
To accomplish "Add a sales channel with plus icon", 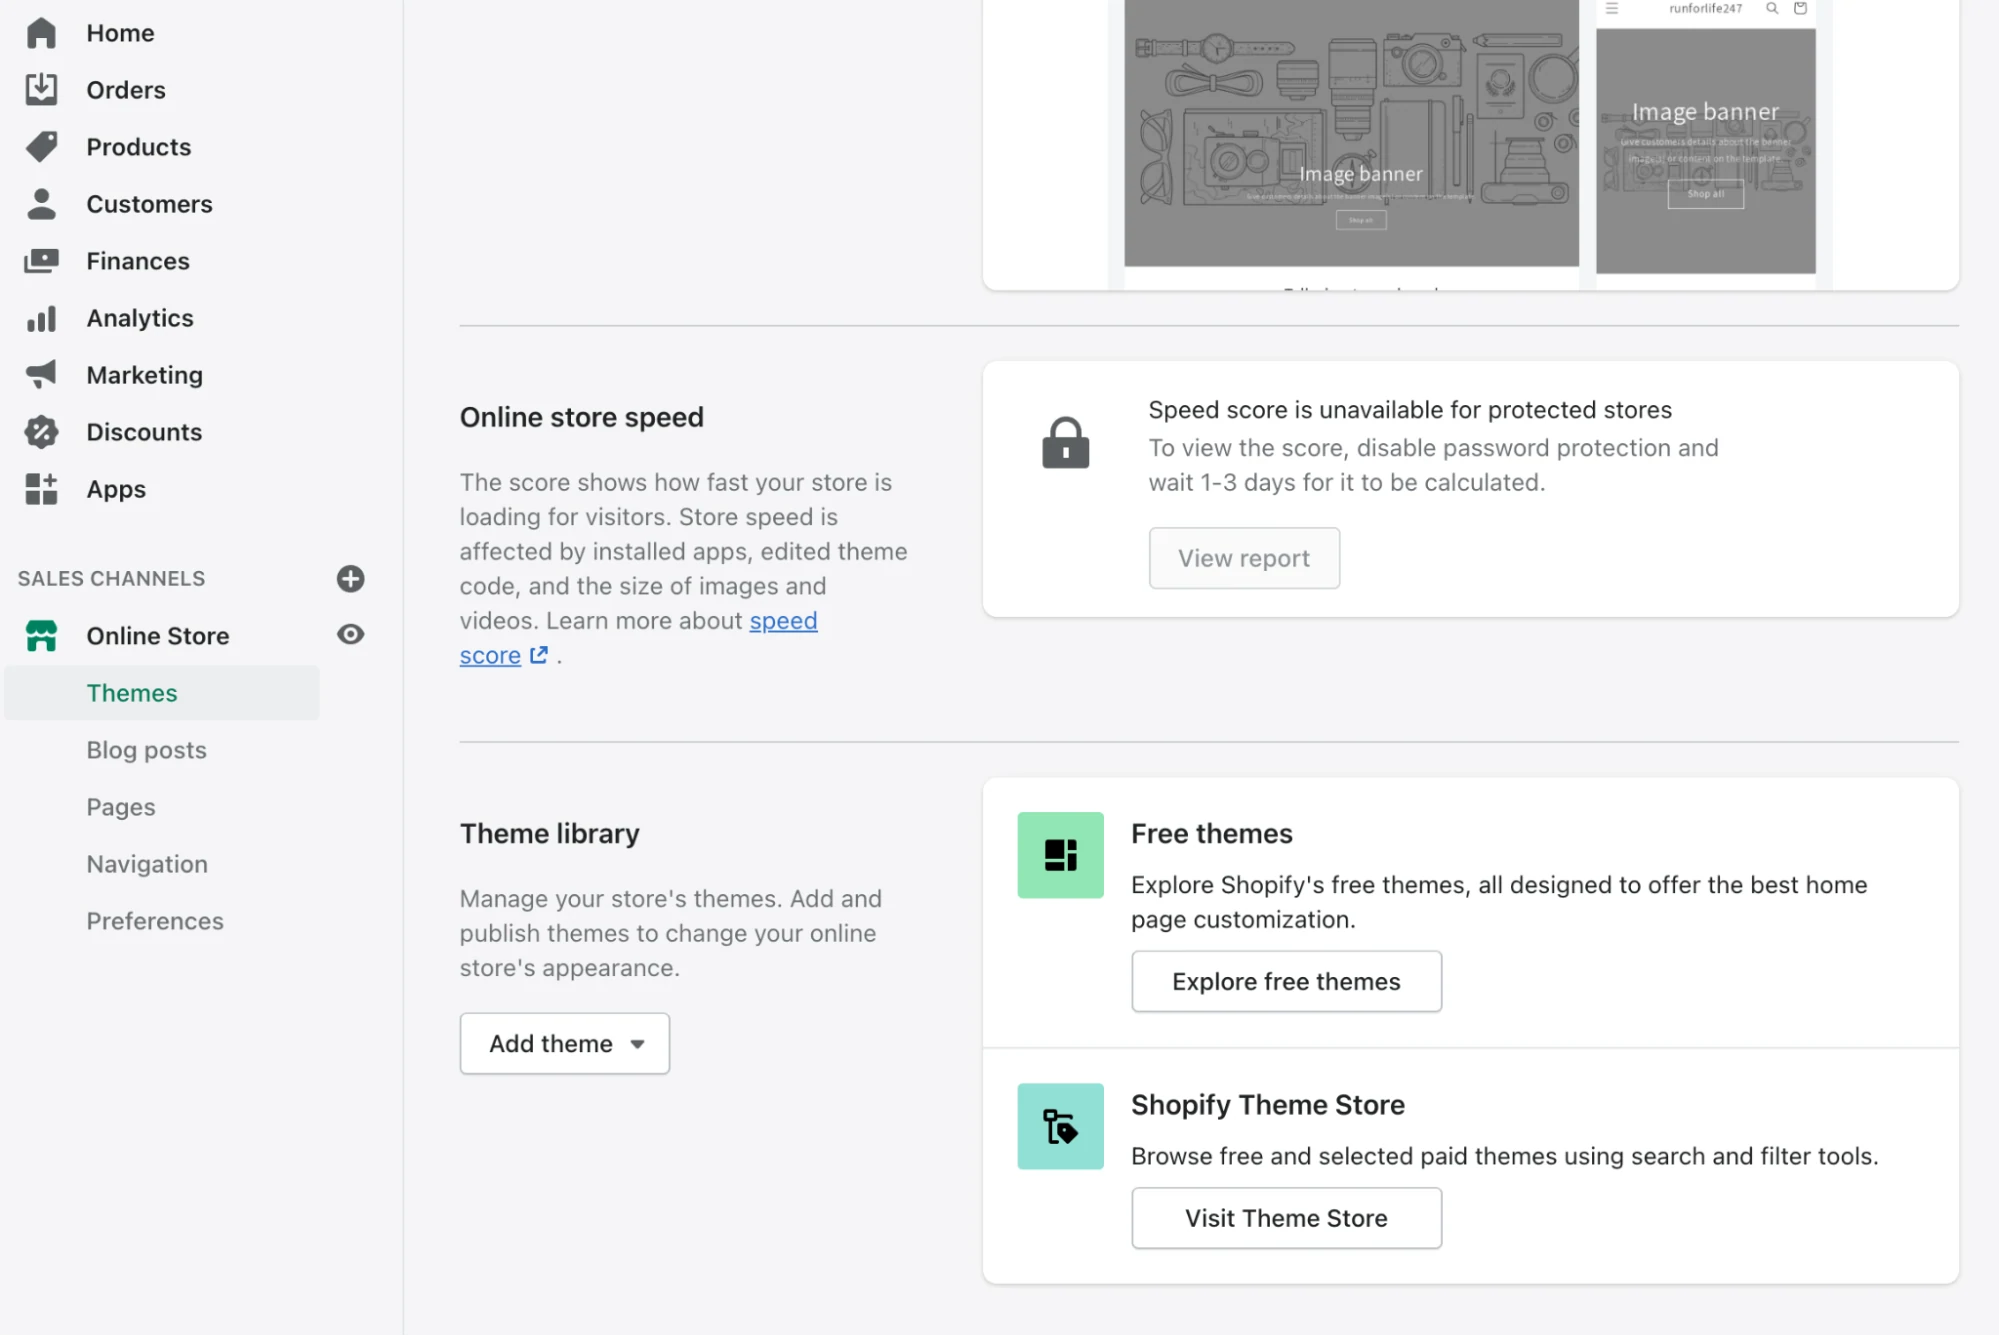I will point(350,578).
